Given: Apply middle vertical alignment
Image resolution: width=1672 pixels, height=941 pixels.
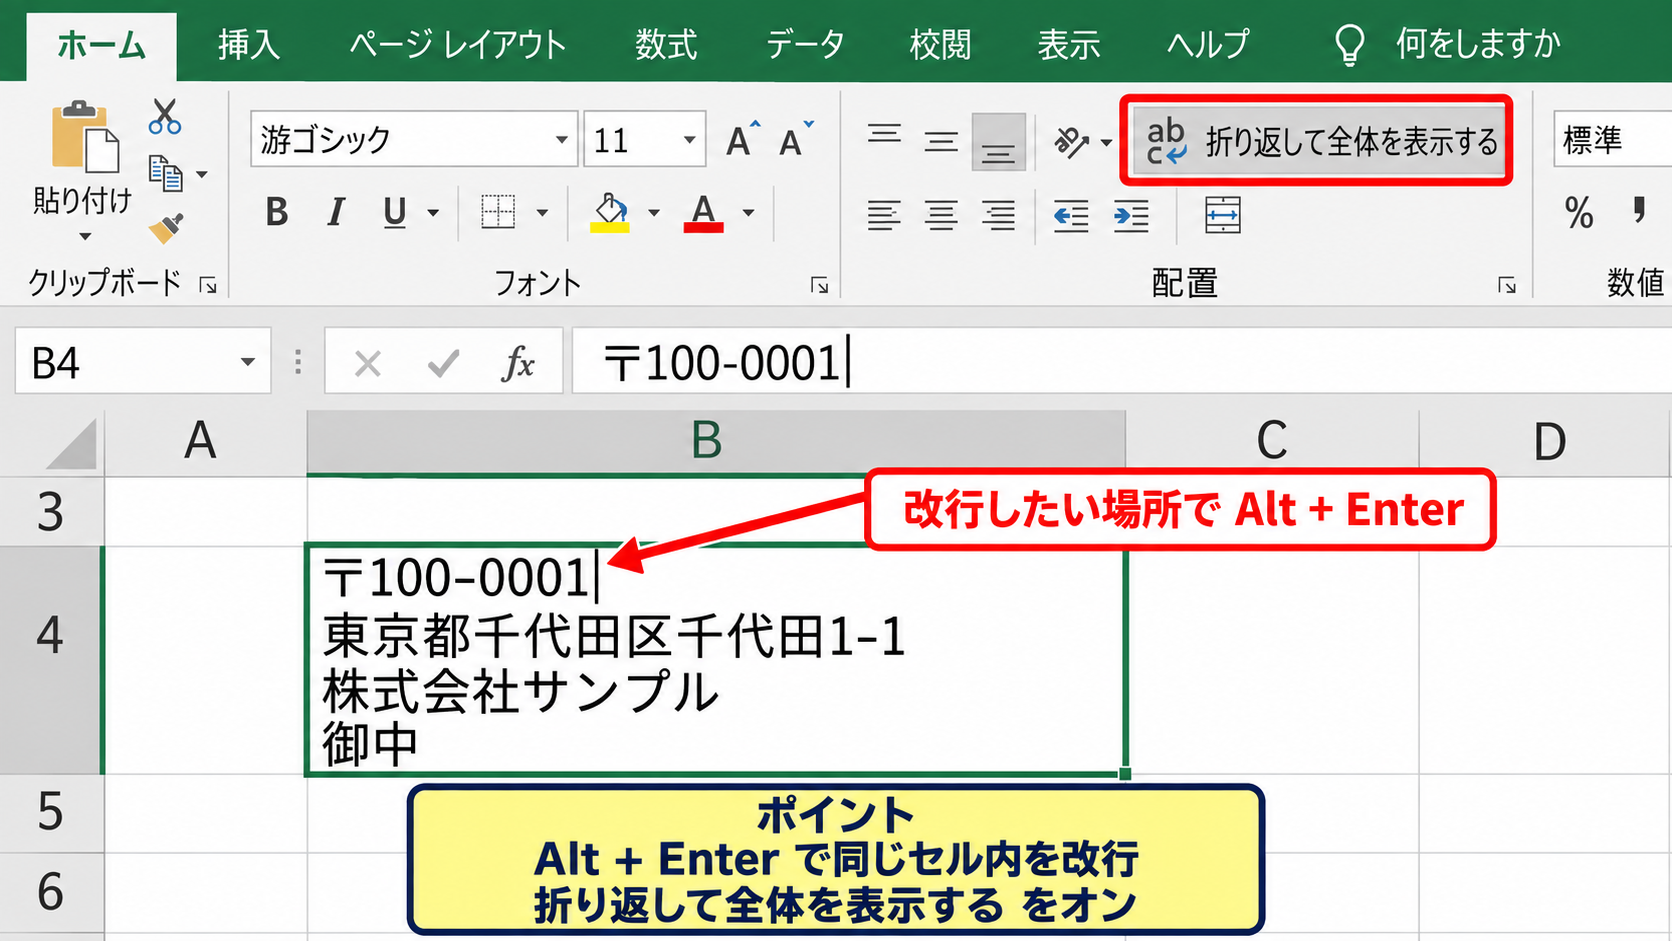Looking at the screenshot, I should click(x=941, y=141).
